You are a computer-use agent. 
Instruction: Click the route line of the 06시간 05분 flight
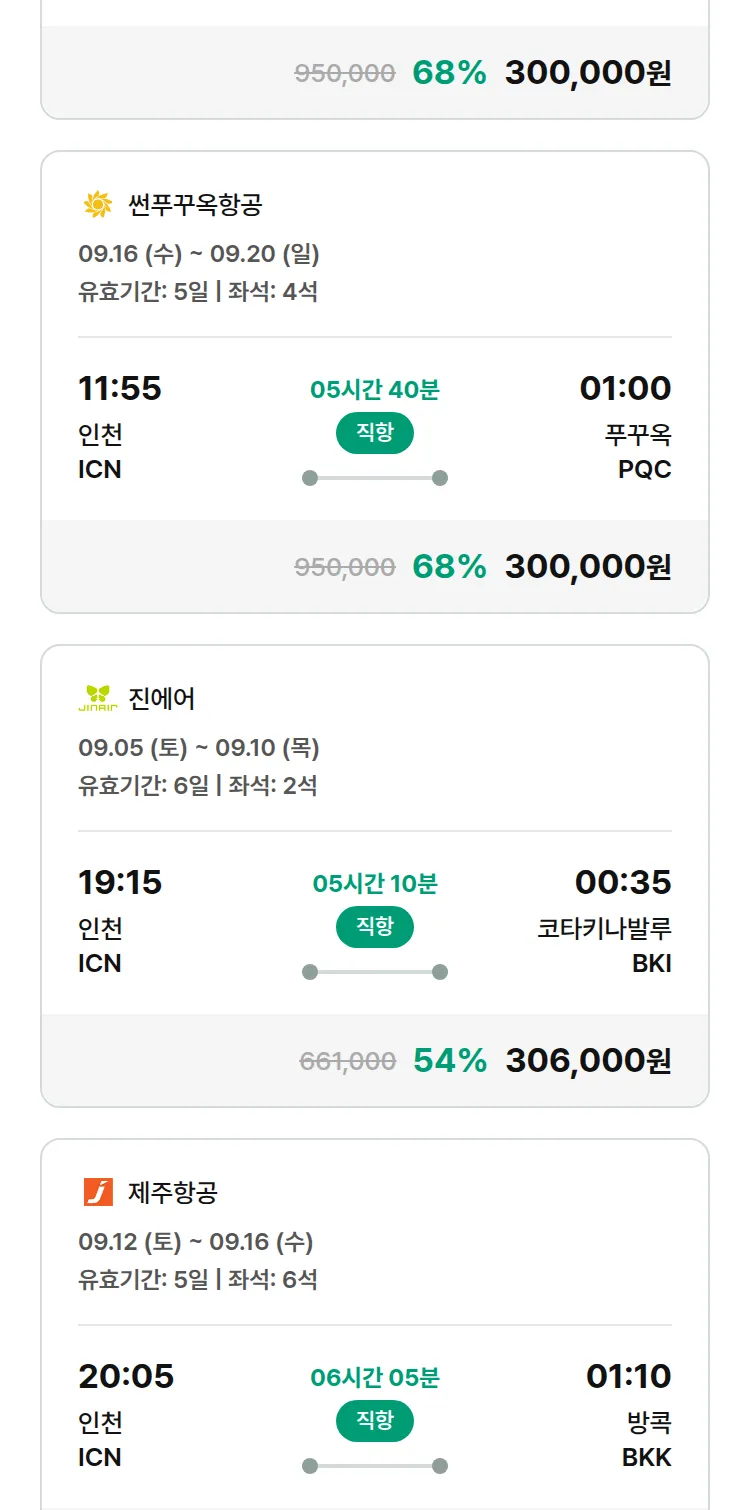tap(375, 1466)
